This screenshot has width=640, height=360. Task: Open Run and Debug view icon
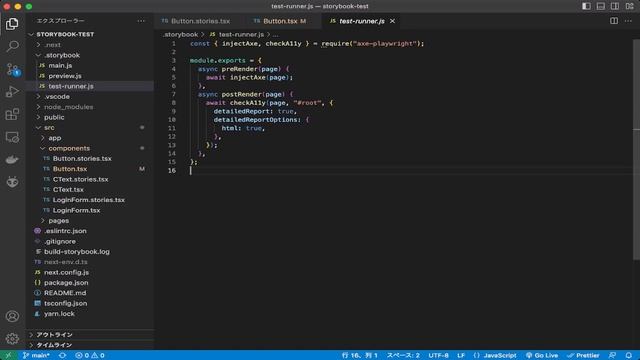(12, 92)
